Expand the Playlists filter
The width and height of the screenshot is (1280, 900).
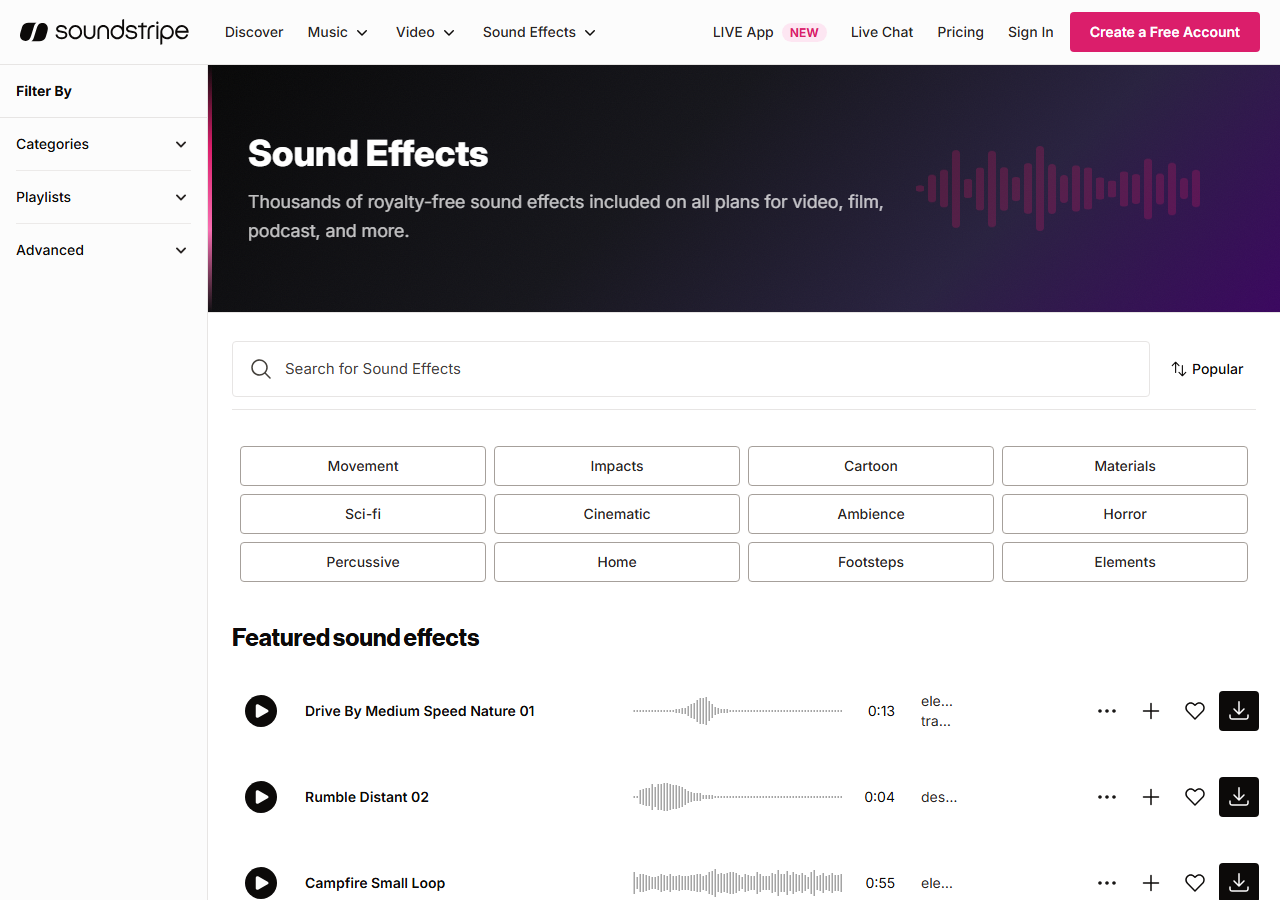[x=103, y=197]
